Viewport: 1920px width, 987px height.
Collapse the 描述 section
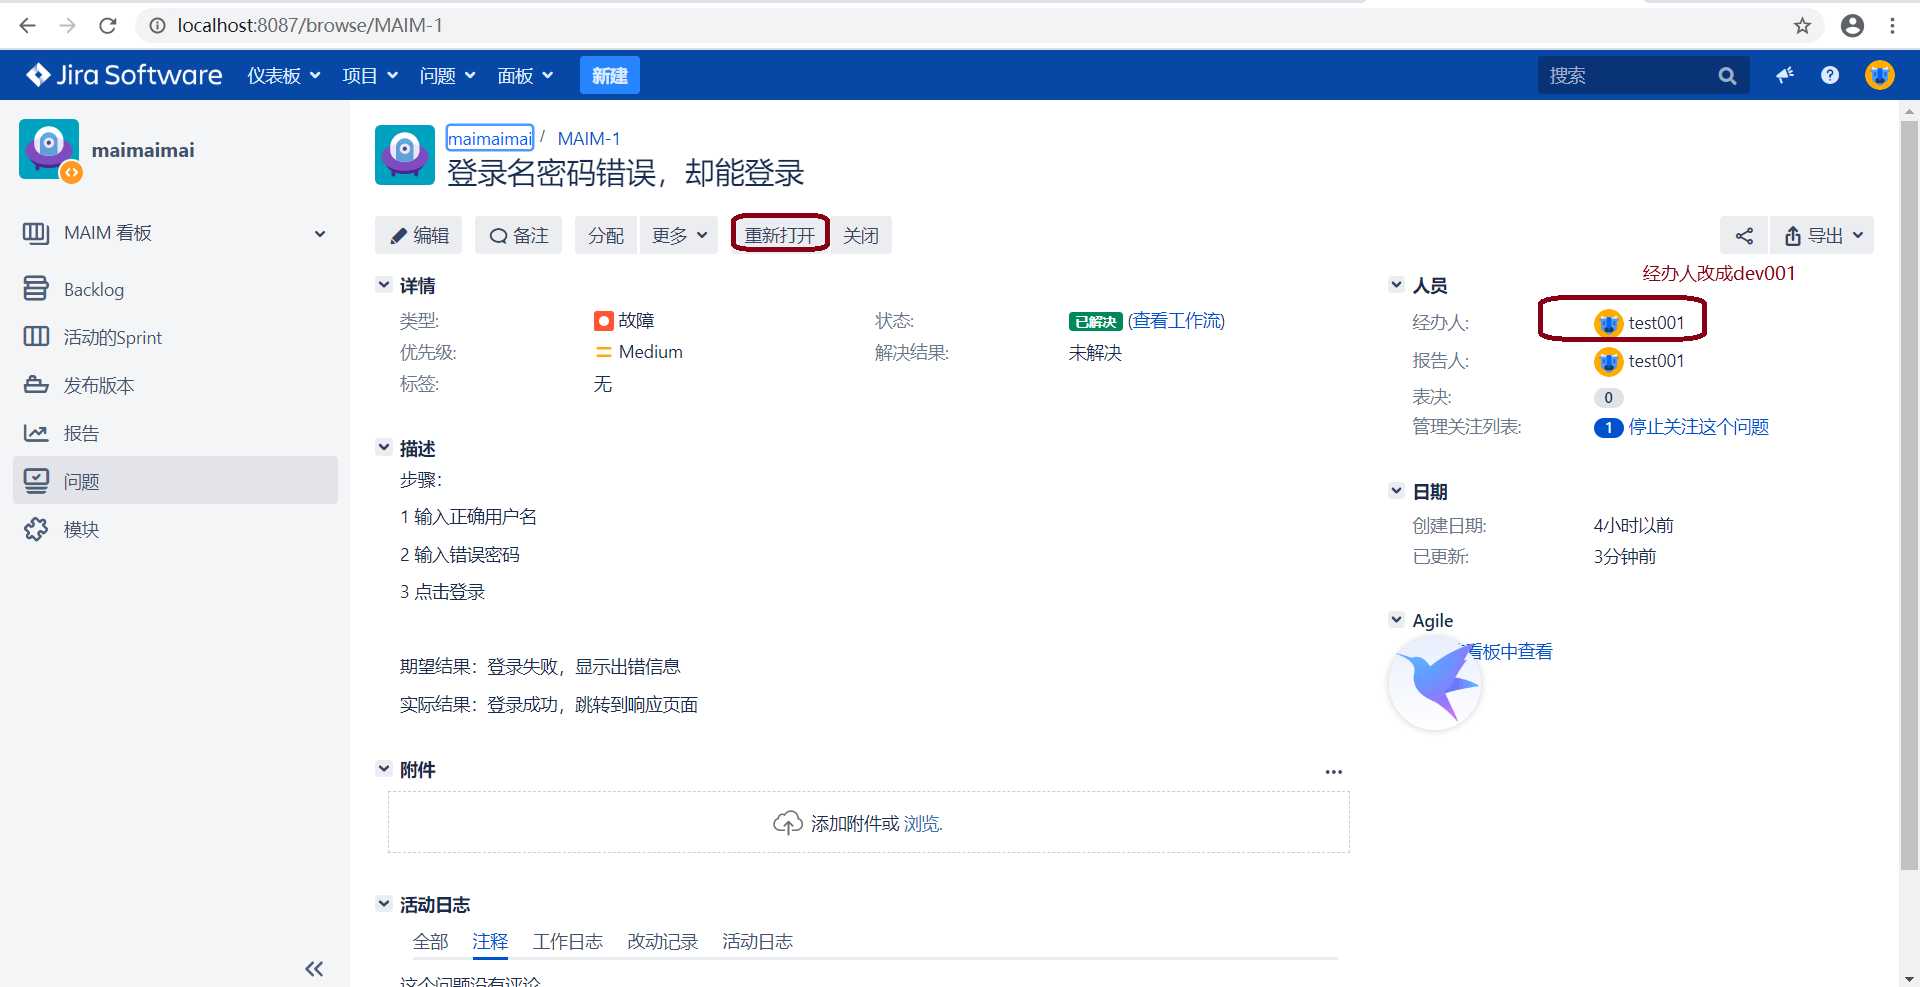(383, 448)
